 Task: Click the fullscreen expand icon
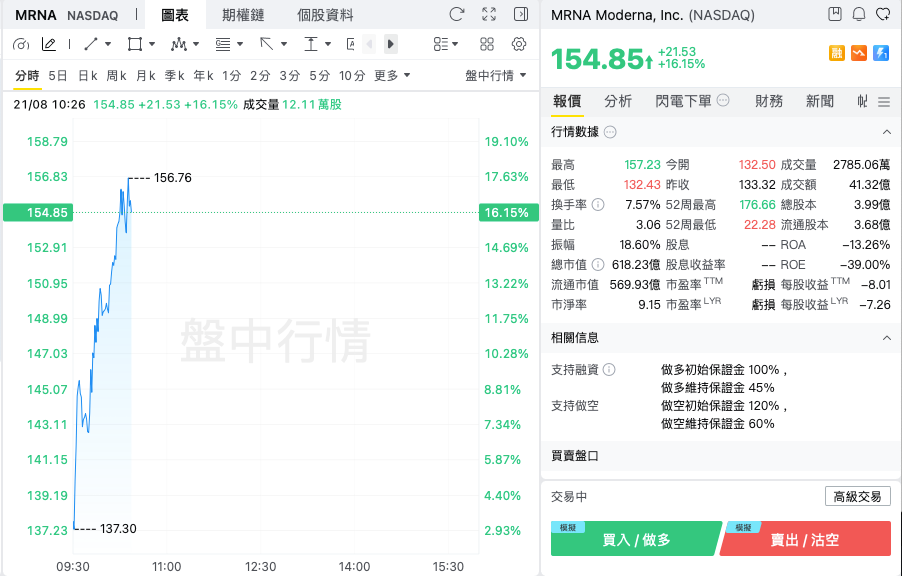click(489, 14)
